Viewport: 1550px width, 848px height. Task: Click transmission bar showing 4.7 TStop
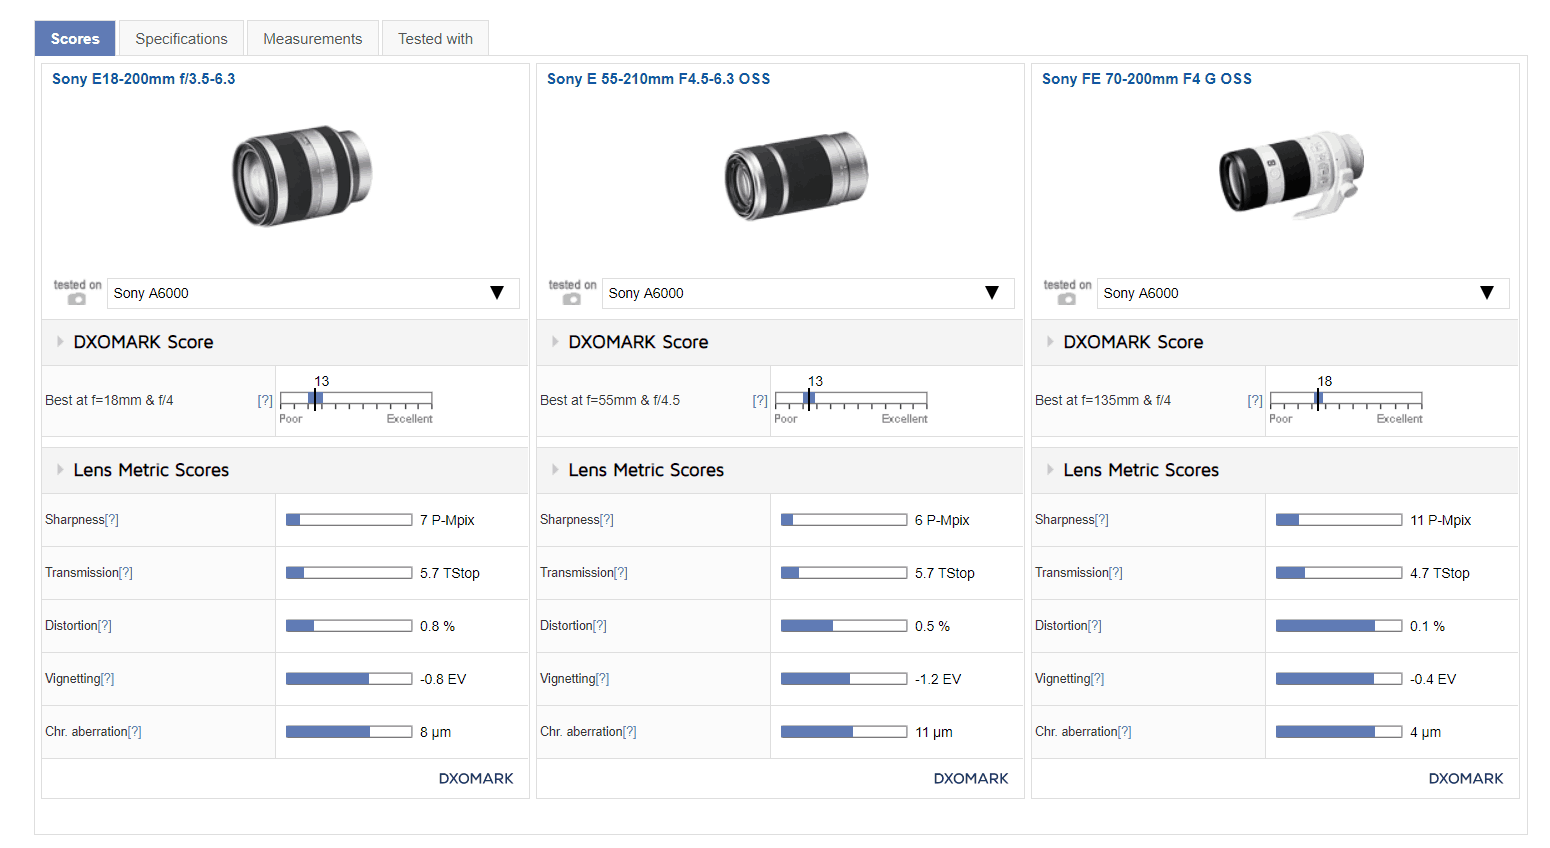coord(1339,573)
